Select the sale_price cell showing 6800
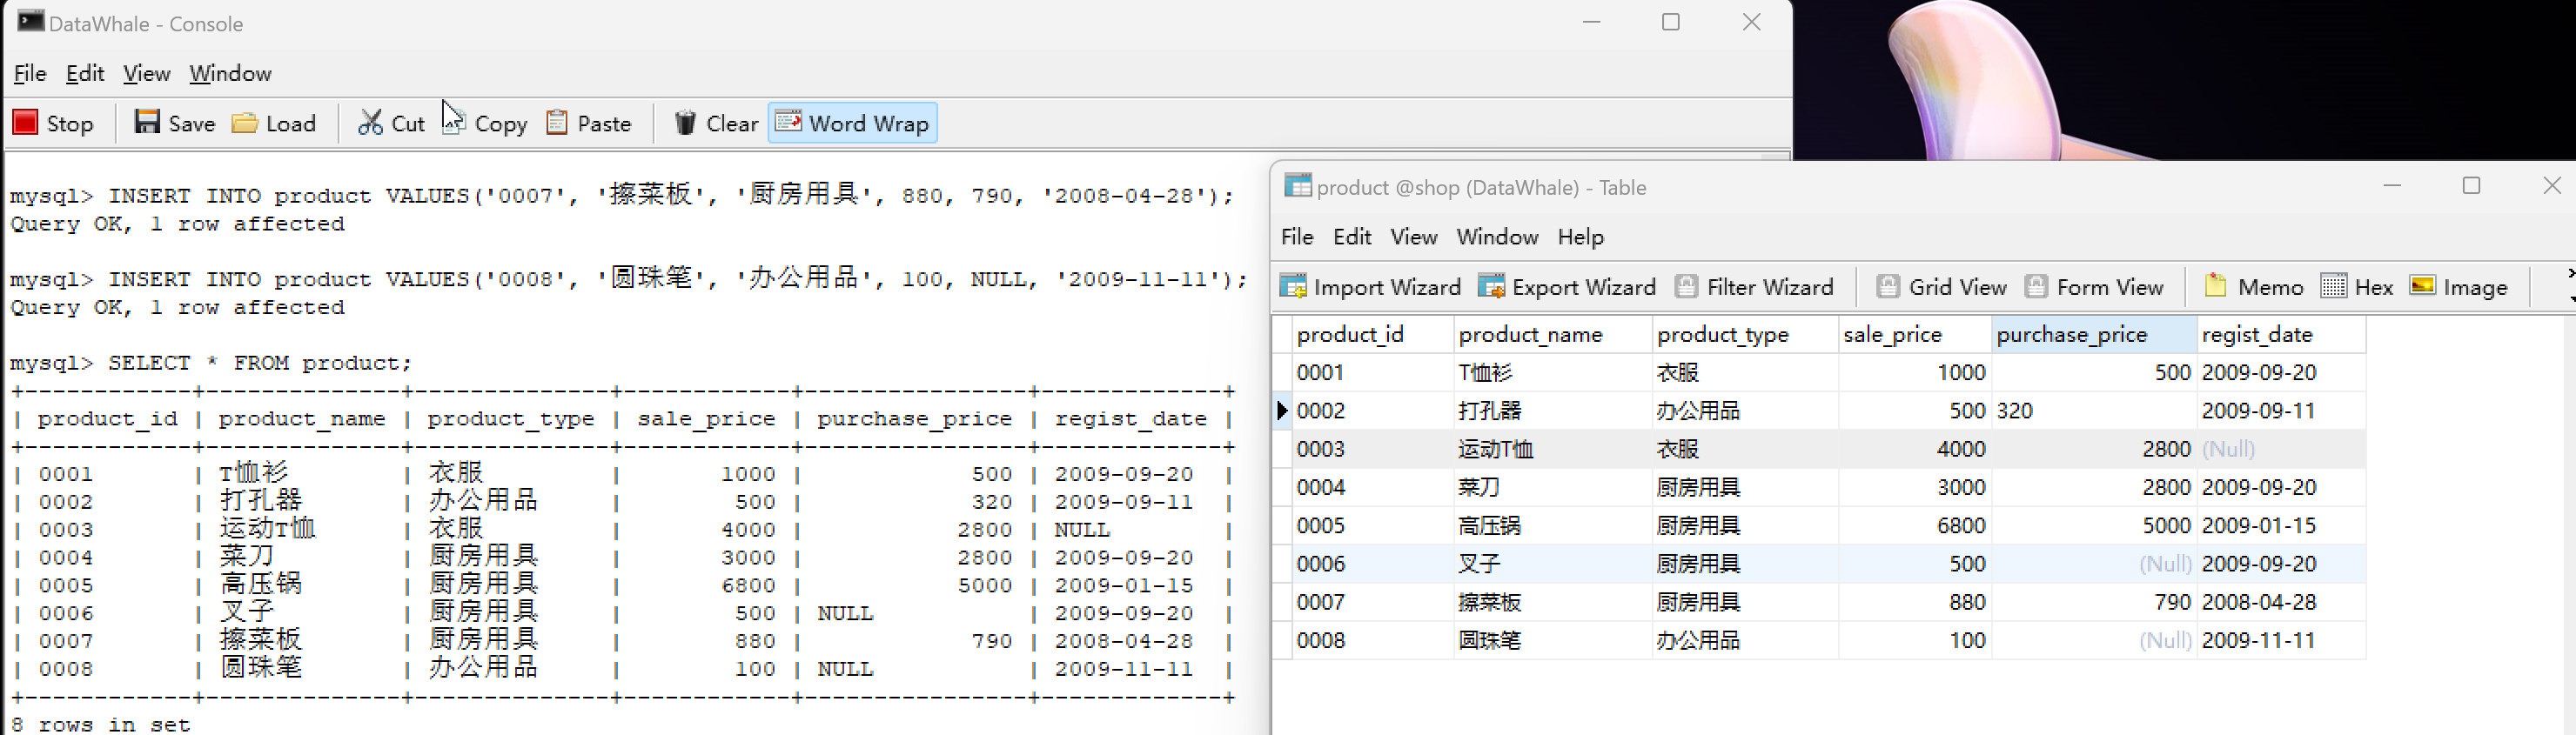The height and width of the screenshot is (735, 2576). click(x=1913, y=526)
